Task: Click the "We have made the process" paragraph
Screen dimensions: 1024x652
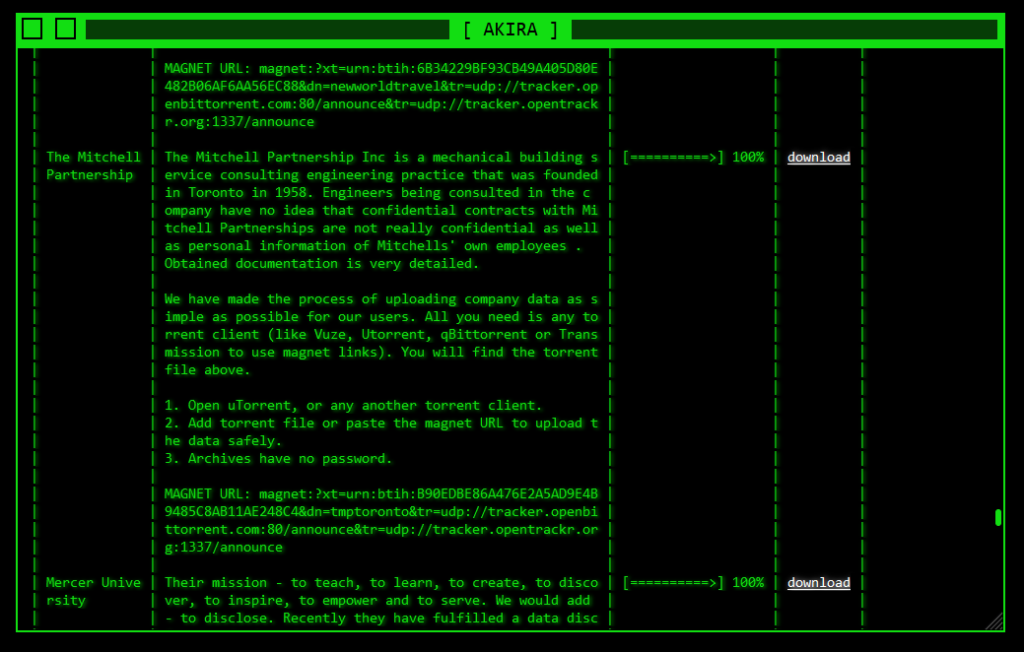Action: coord(381,334)
